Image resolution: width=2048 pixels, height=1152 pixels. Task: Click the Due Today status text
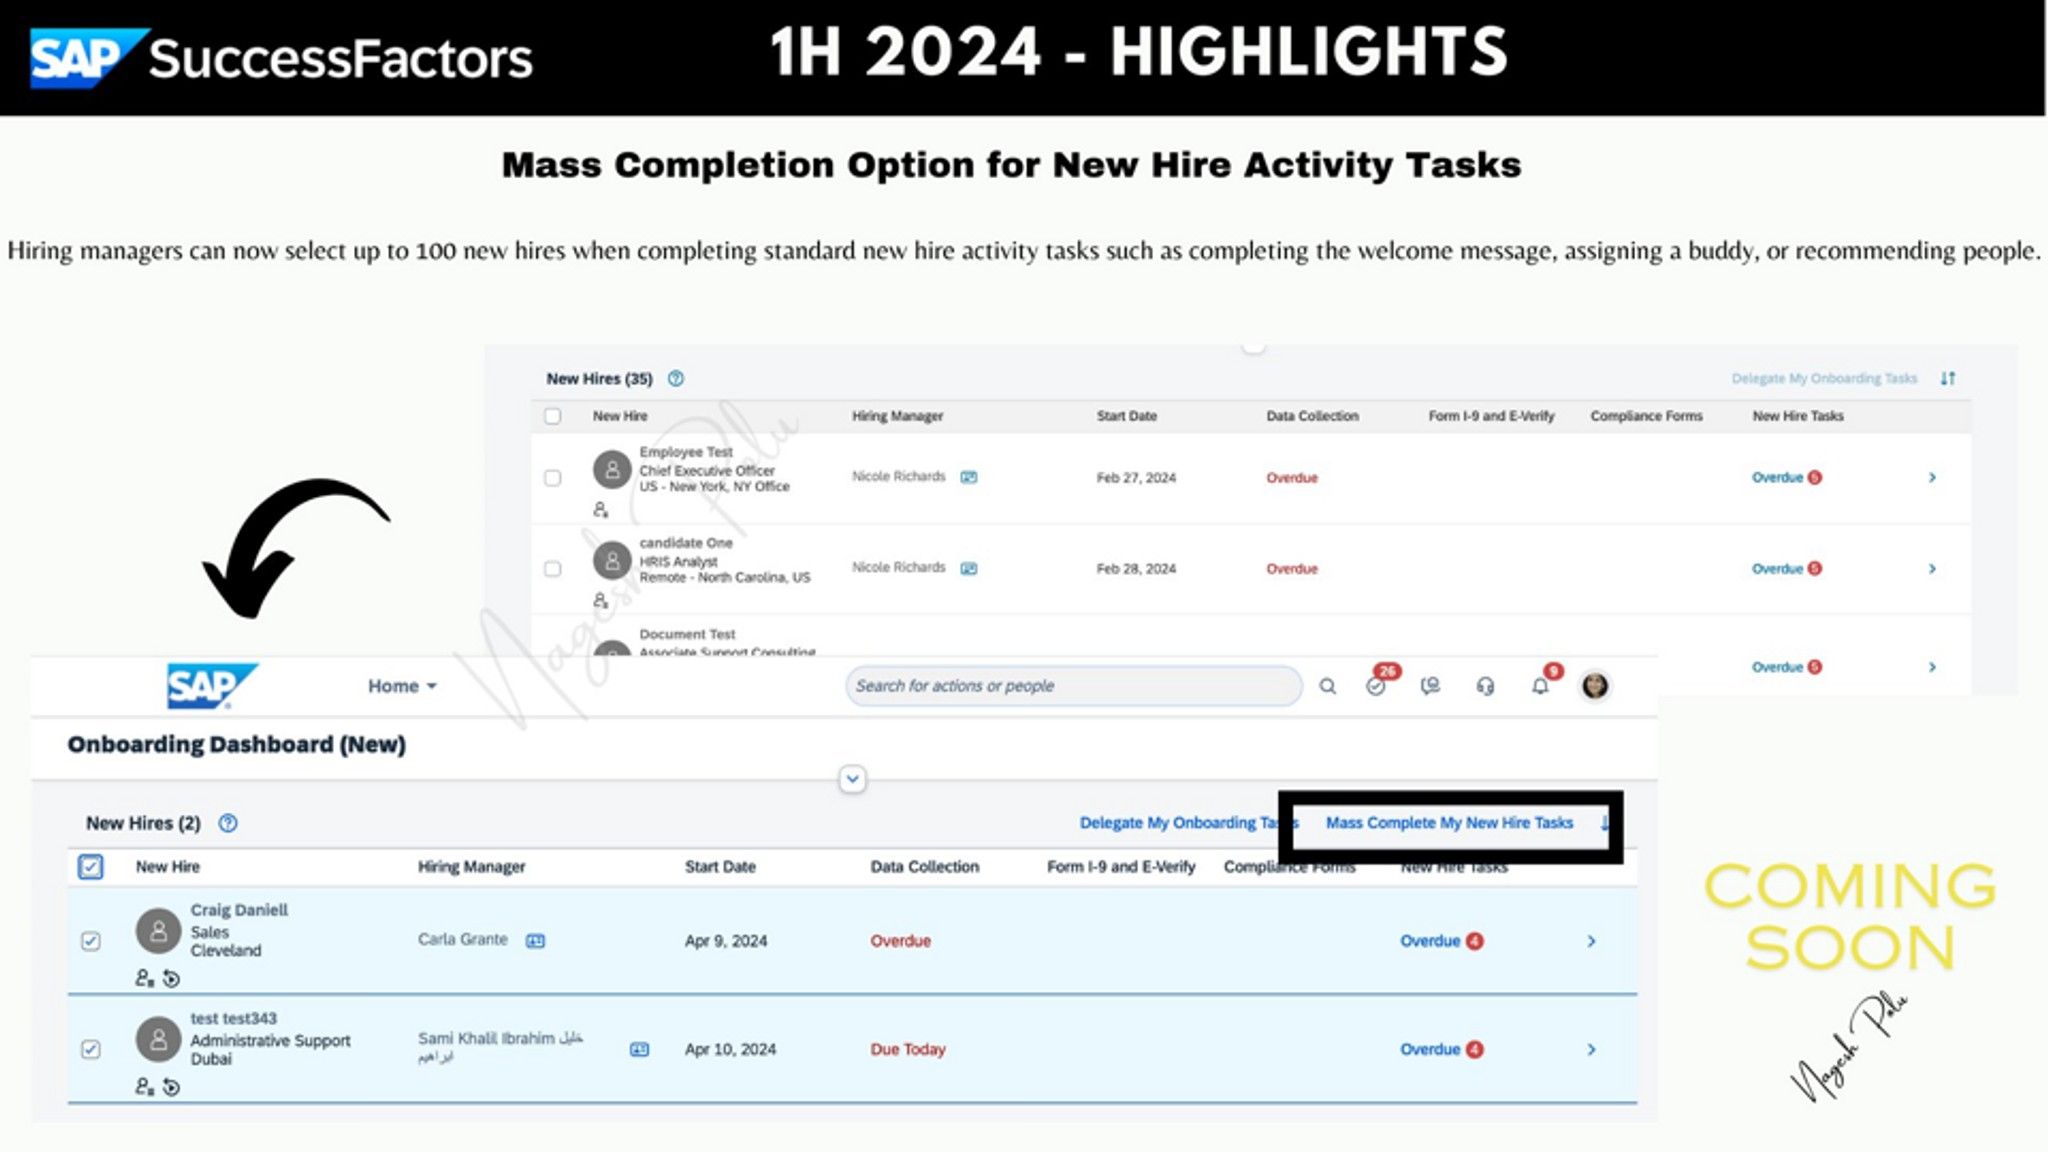pos(908,1049)
